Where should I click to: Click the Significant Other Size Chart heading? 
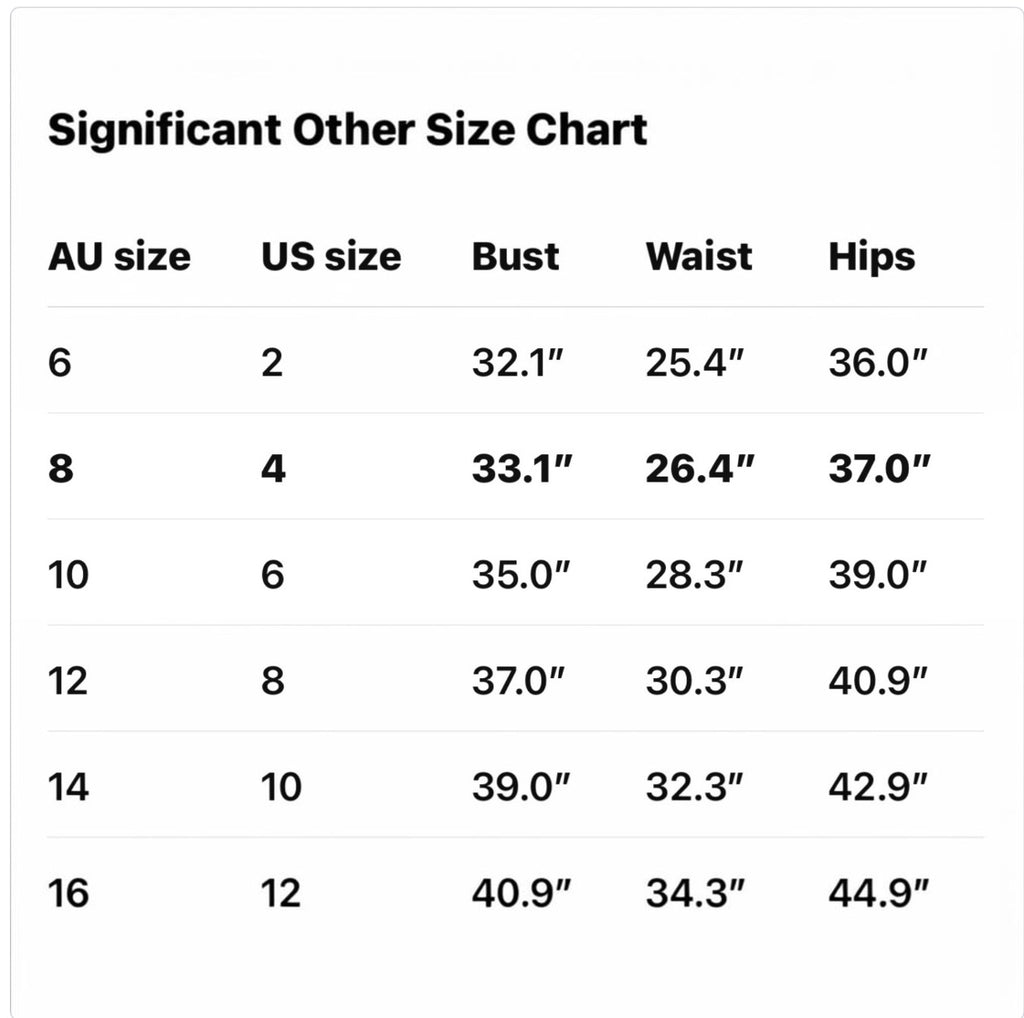(x=347, y=131)
